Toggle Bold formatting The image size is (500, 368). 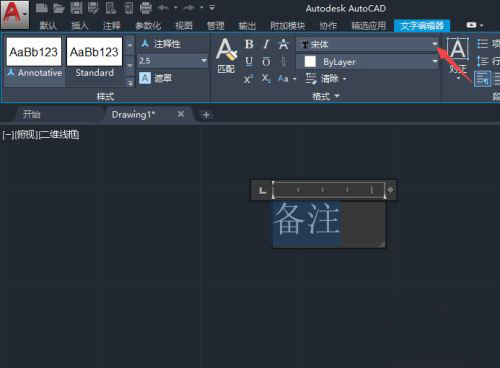click(x=249, y=44)
